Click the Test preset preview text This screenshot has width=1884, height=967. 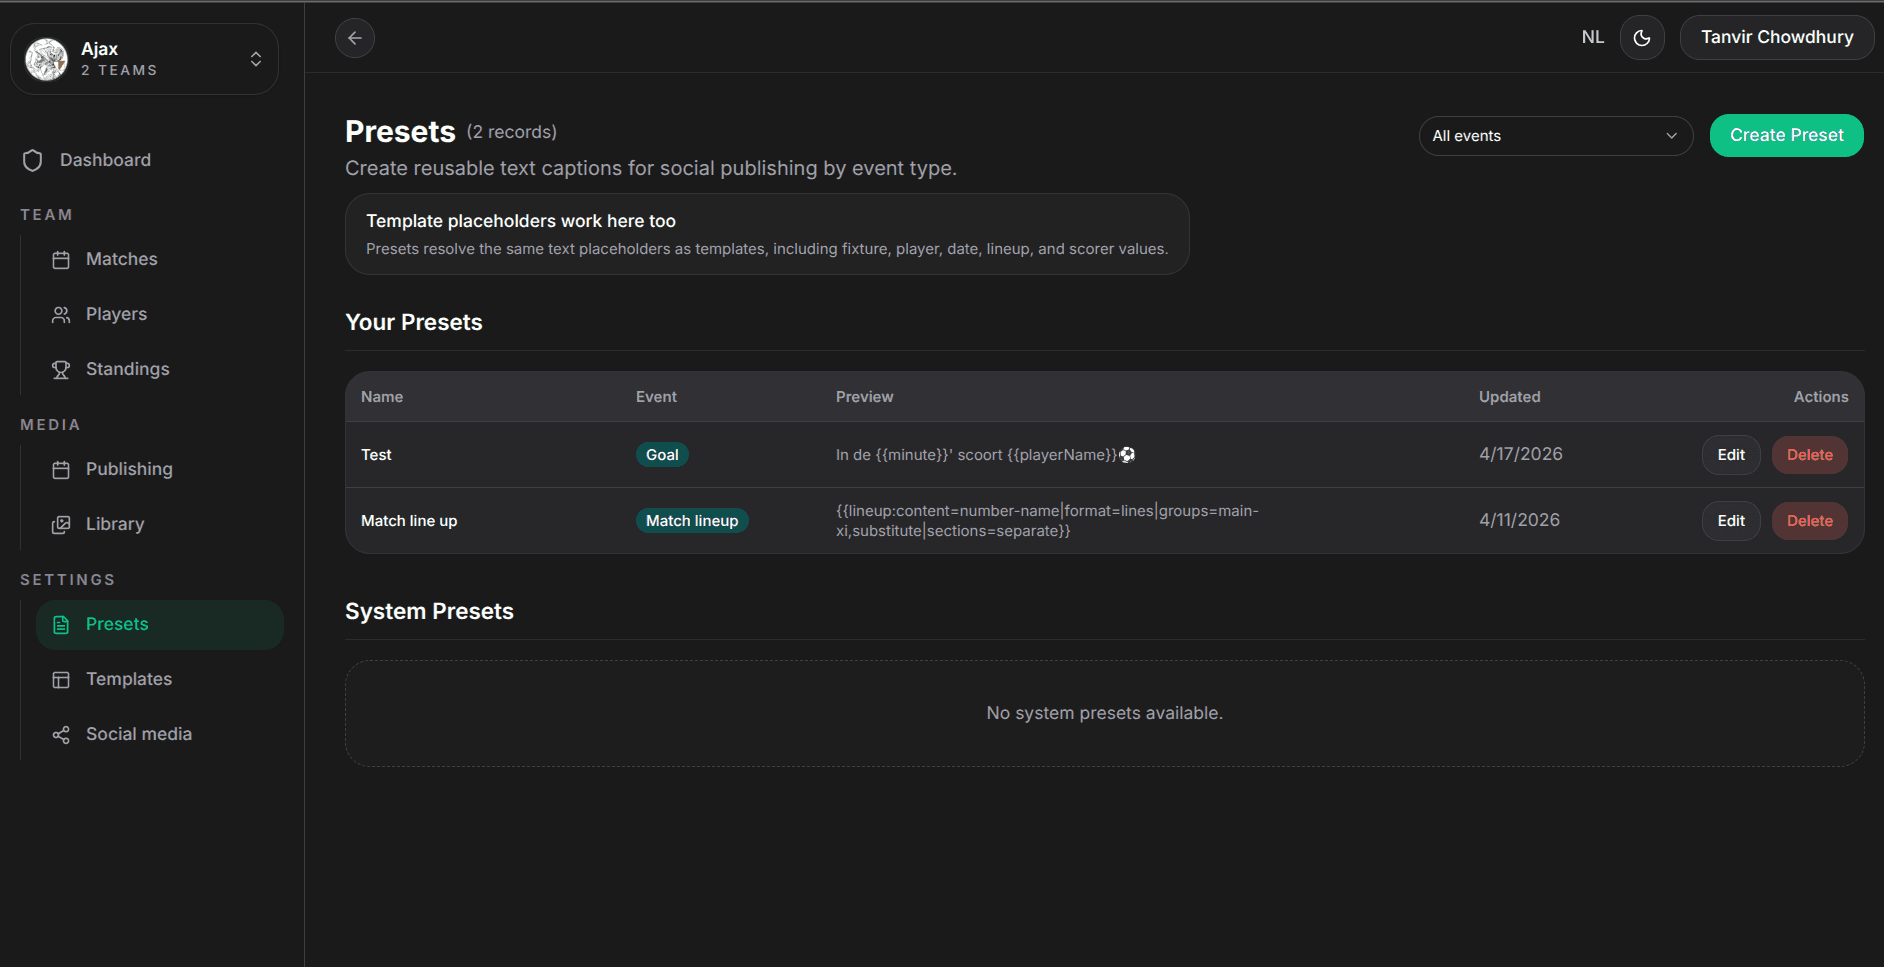coord(985,455)
